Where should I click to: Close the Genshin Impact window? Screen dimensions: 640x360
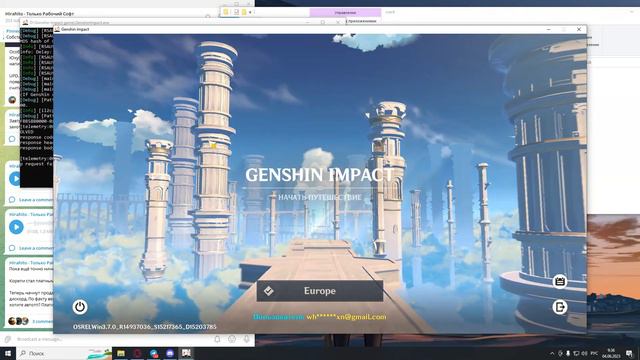point(579,29)
